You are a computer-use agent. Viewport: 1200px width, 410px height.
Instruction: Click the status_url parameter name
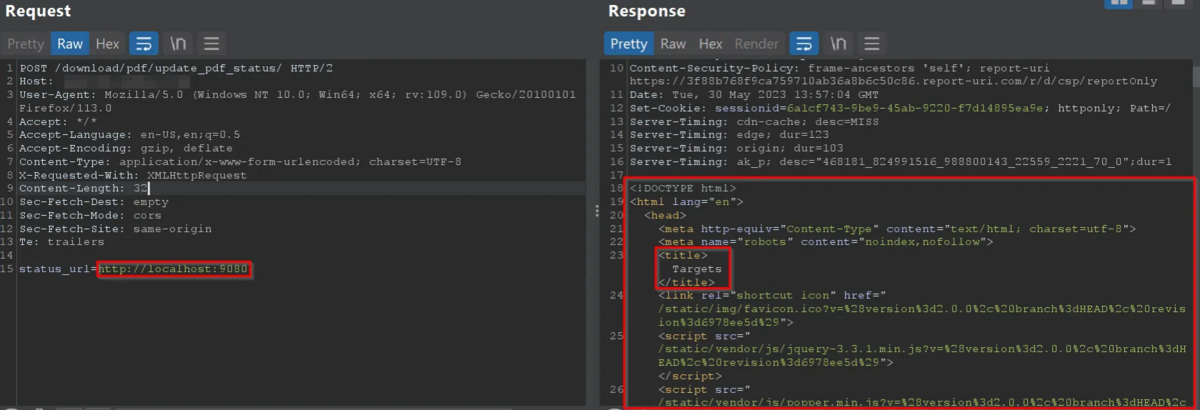[55, 270]
